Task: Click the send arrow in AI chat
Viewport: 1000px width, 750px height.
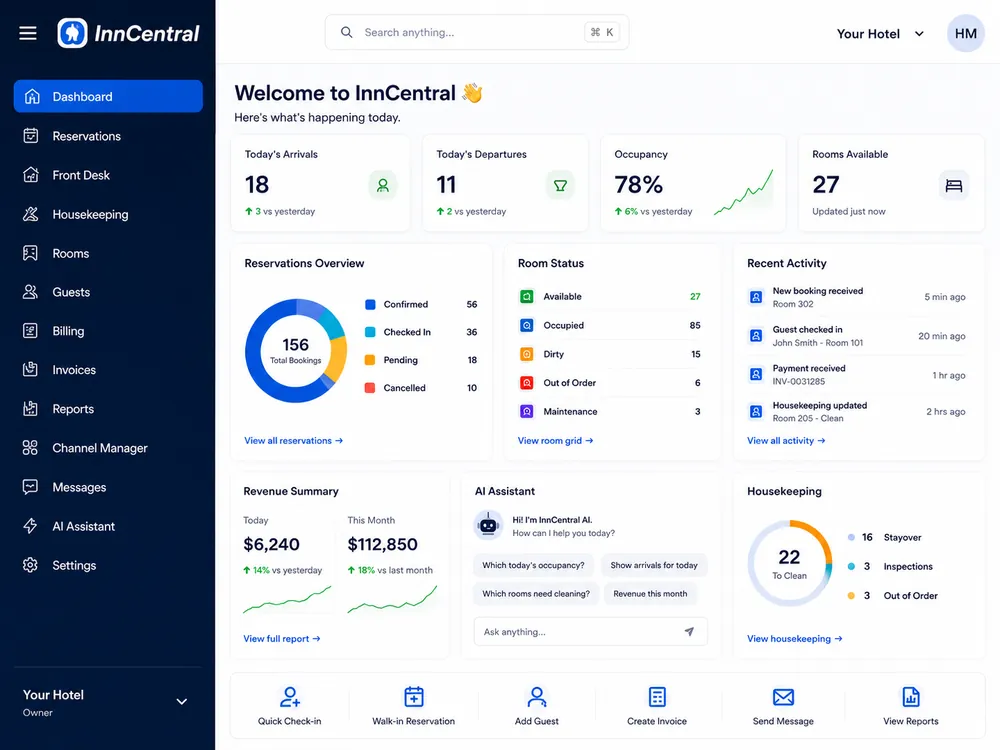Action: (x=689, y=631)
